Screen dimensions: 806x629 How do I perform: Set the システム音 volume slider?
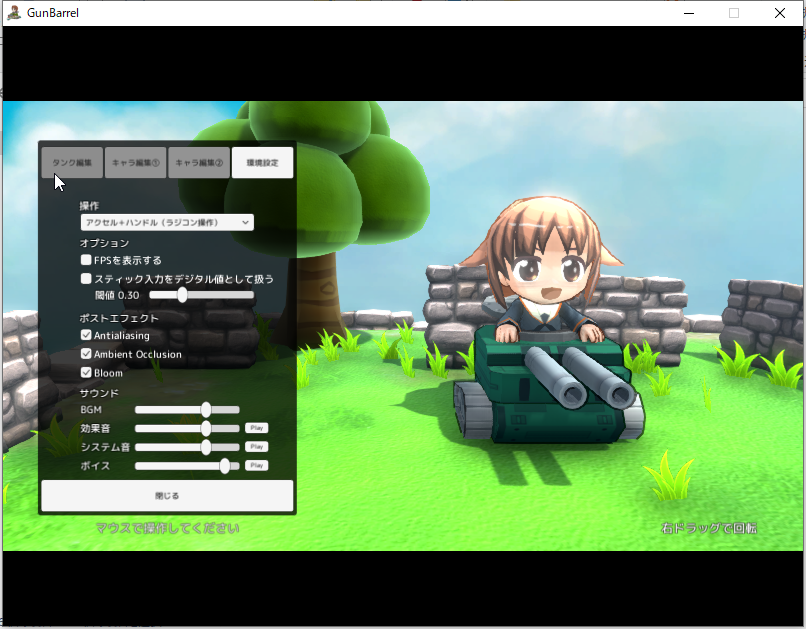(187, 447)
